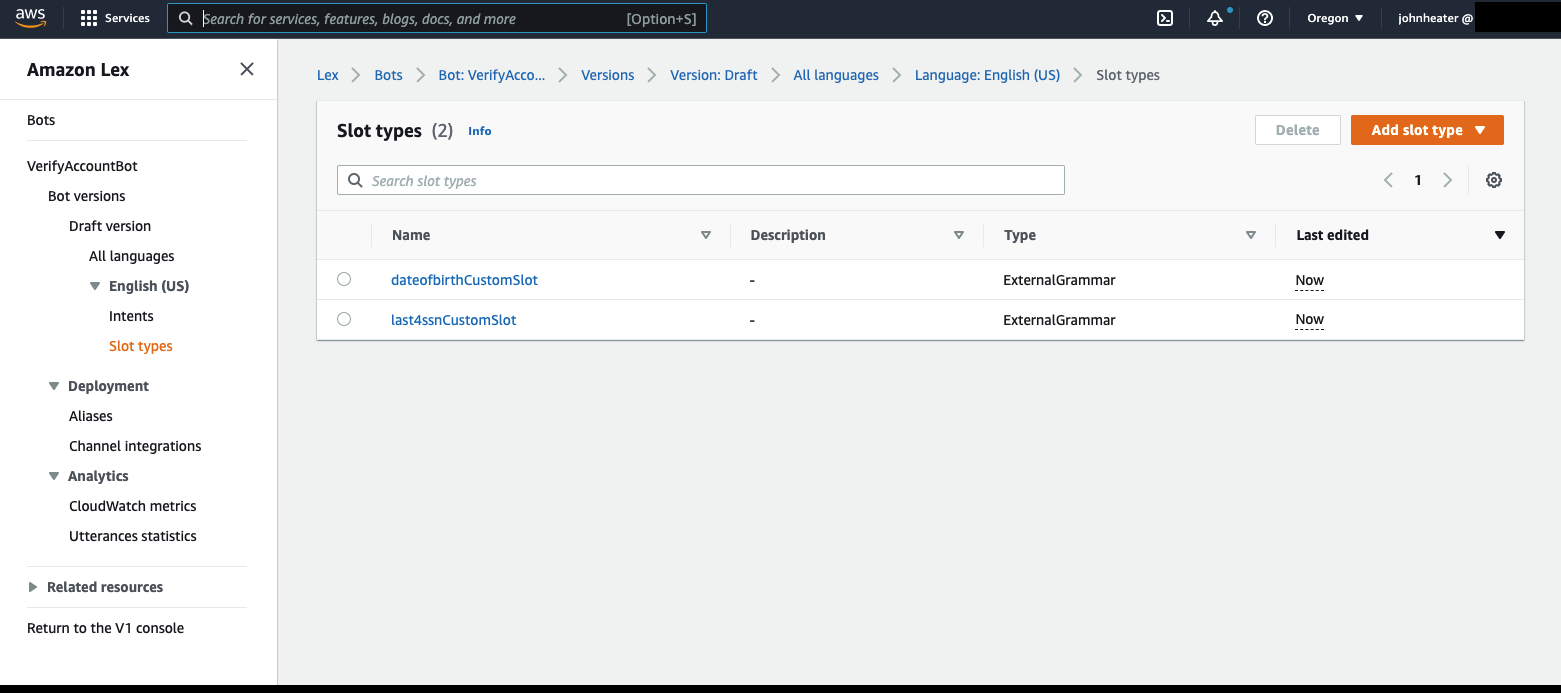
Task: Open Utterances statistics in the sidebar
Action: (133, 536)
